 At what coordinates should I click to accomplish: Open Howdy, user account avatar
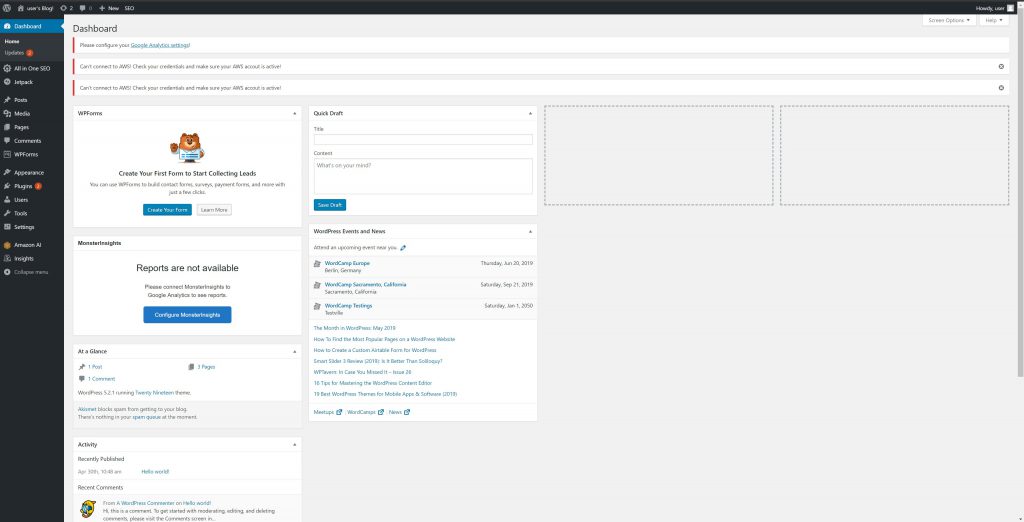(x=1010, y=8)
